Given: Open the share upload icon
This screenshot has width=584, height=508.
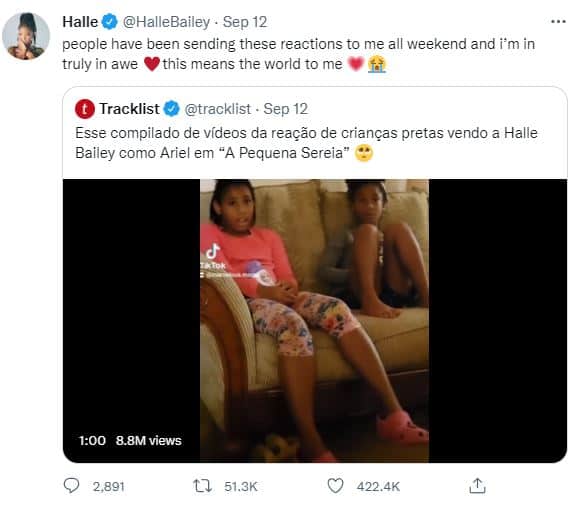Looking at the screenshot, I should point(477,486).
